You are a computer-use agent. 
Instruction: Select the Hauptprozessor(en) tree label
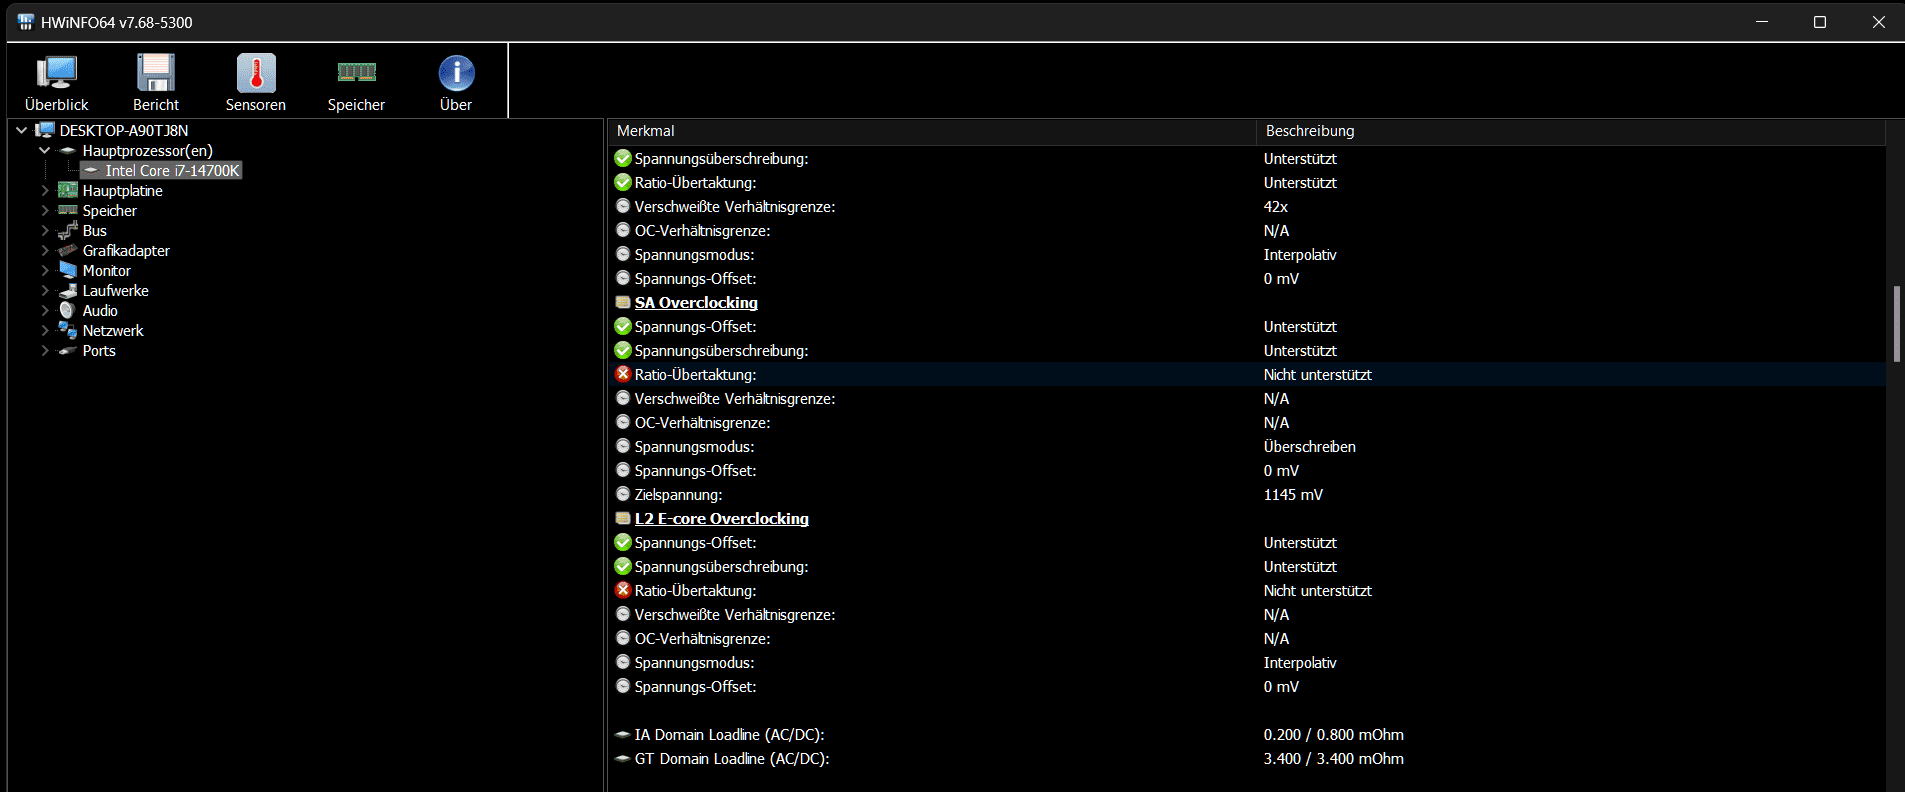(x=148, y=151)
